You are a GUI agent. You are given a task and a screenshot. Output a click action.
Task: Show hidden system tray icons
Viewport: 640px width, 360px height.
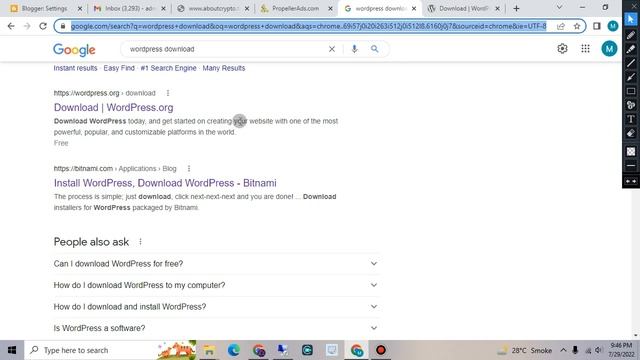coord(563,350)
